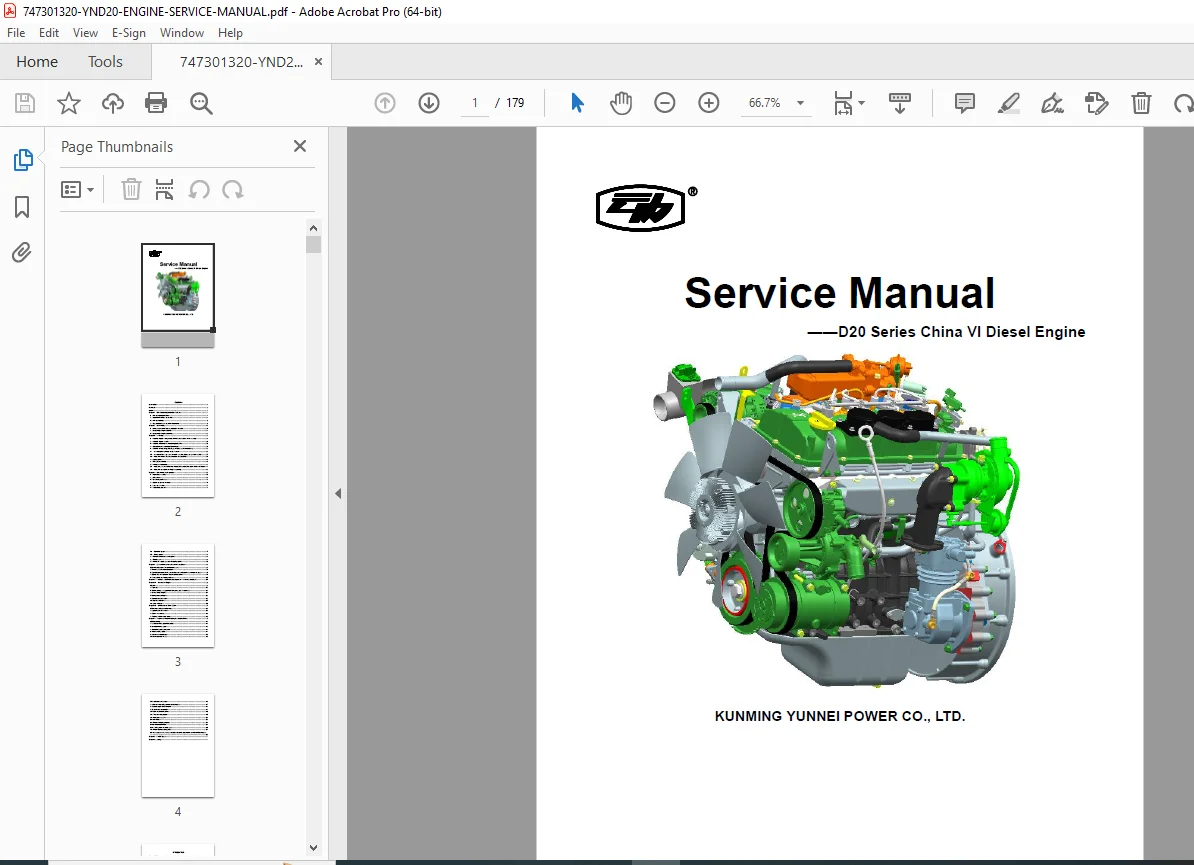The image size is (1194, 865).
Task: Open the Edit menu
Action: click(49, 33)
